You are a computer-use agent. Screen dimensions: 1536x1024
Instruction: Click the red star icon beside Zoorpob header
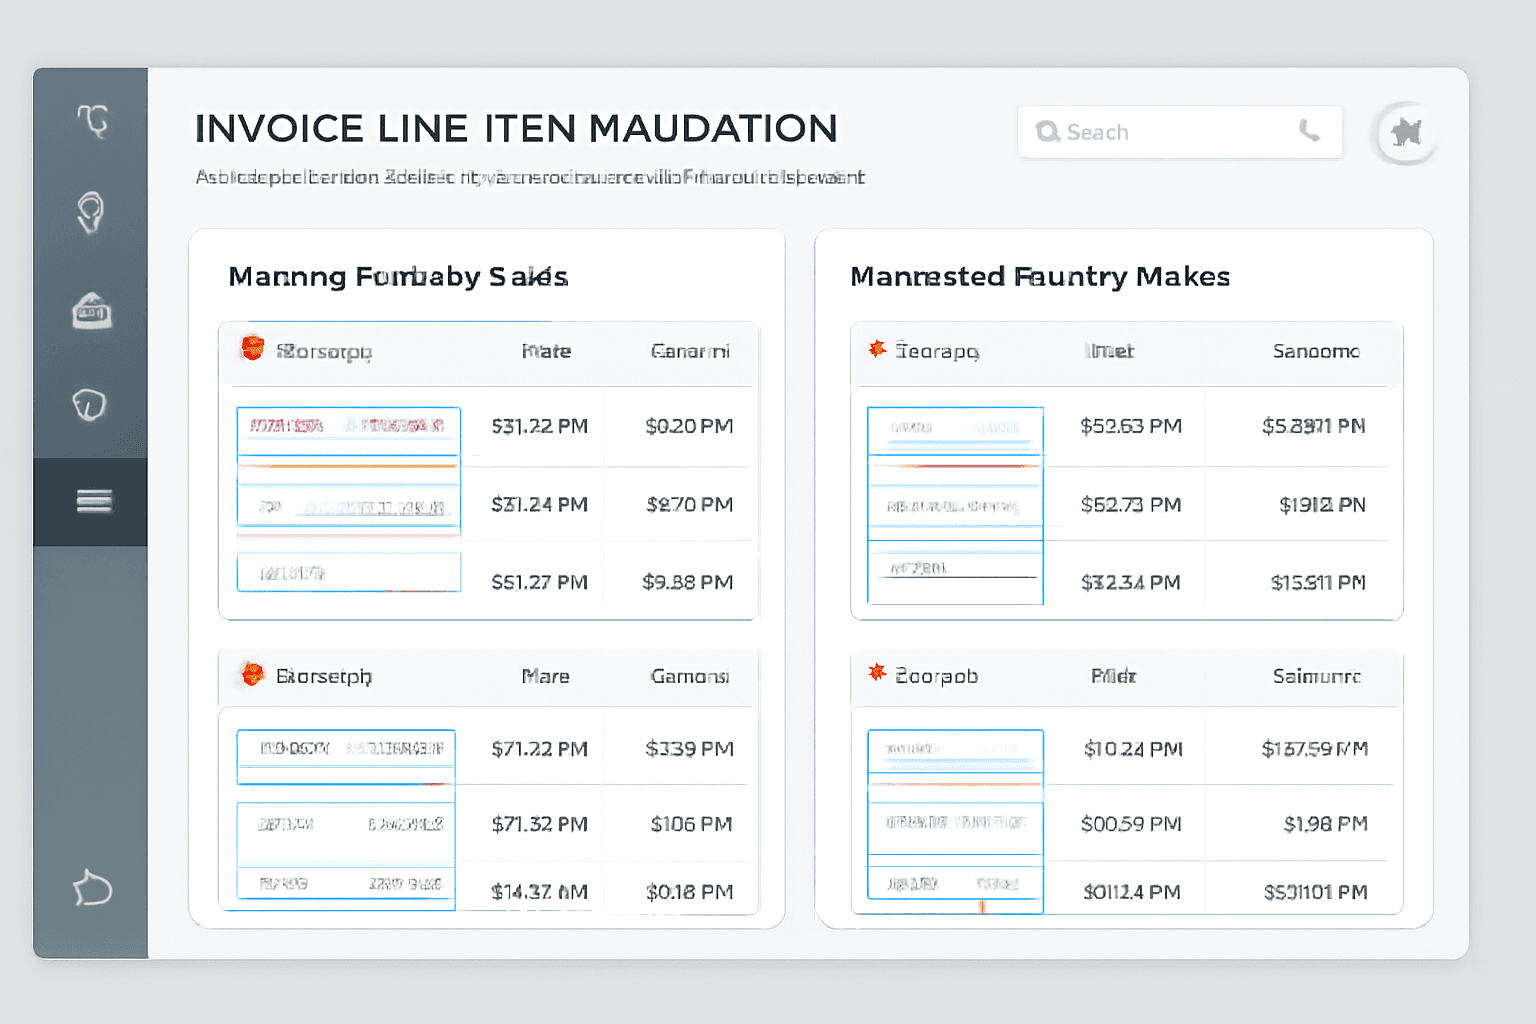[x=877, y=672]
